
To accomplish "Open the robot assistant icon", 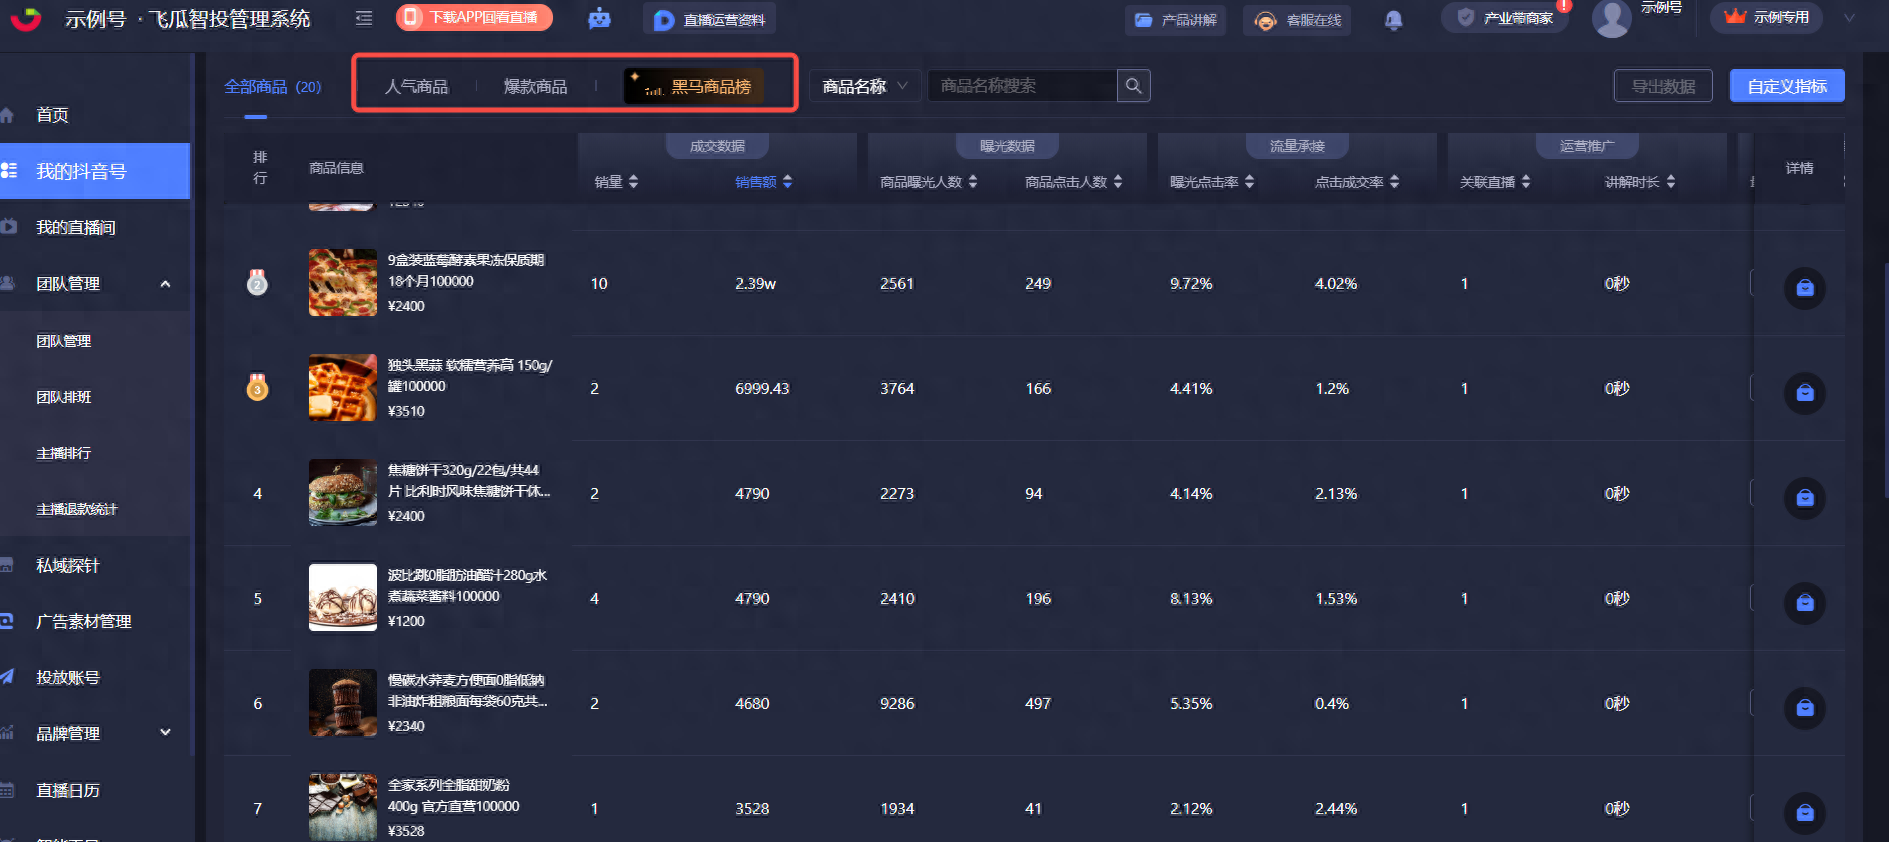I will 599,18.
